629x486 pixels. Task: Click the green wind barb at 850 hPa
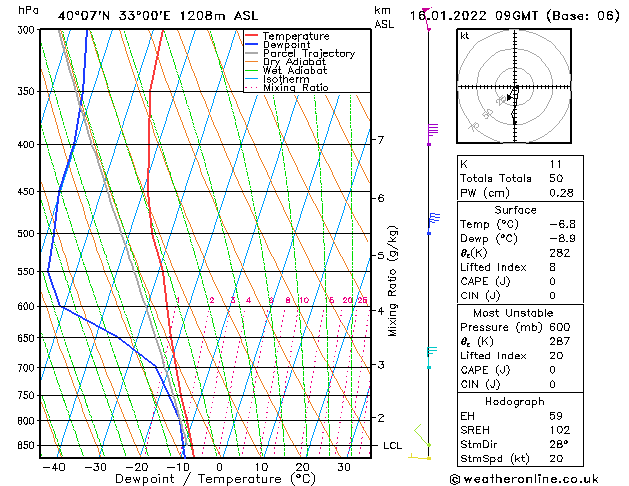[x=422, y=435]
